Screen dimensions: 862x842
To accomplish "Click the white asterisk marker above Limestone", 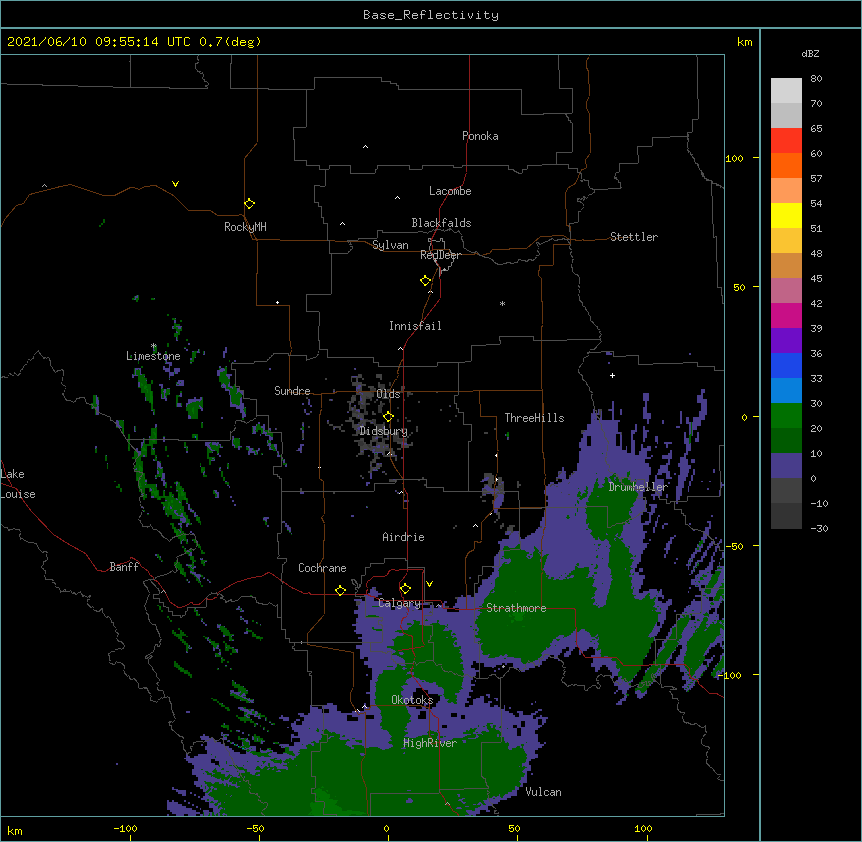I will click(x=154, y=346).
